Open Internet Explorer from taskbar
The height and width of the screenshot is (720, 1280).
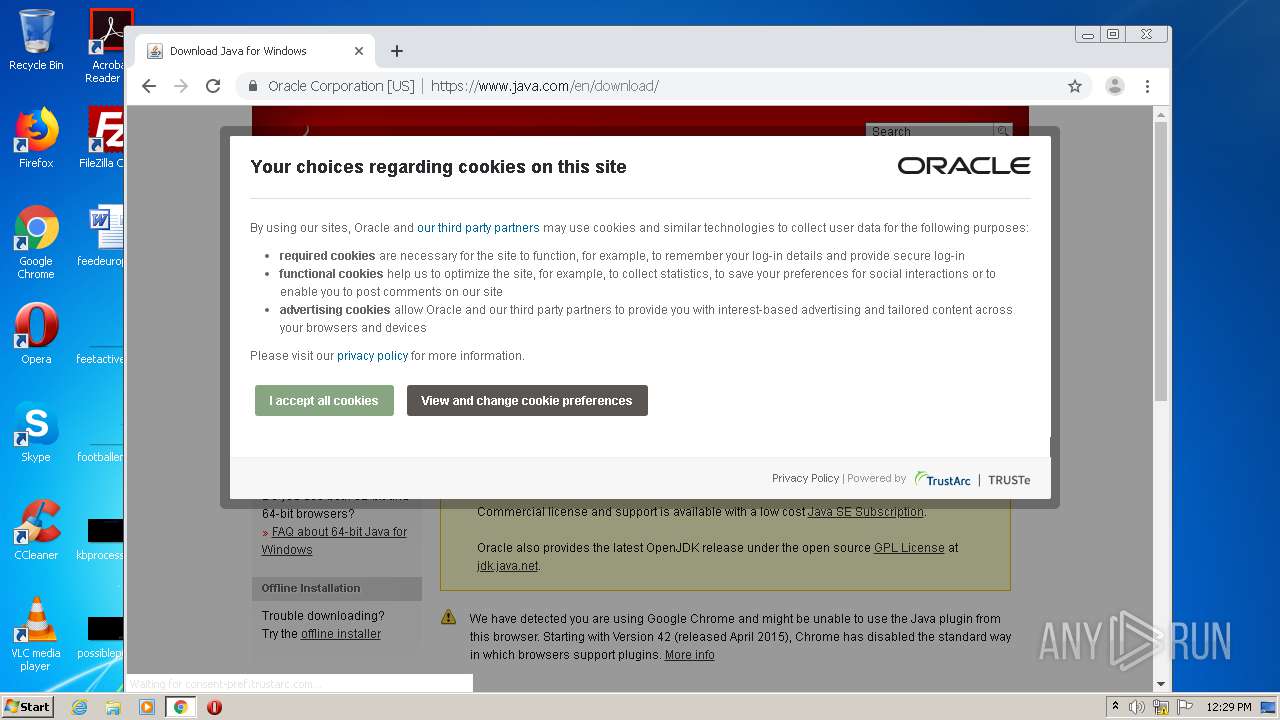80,707
